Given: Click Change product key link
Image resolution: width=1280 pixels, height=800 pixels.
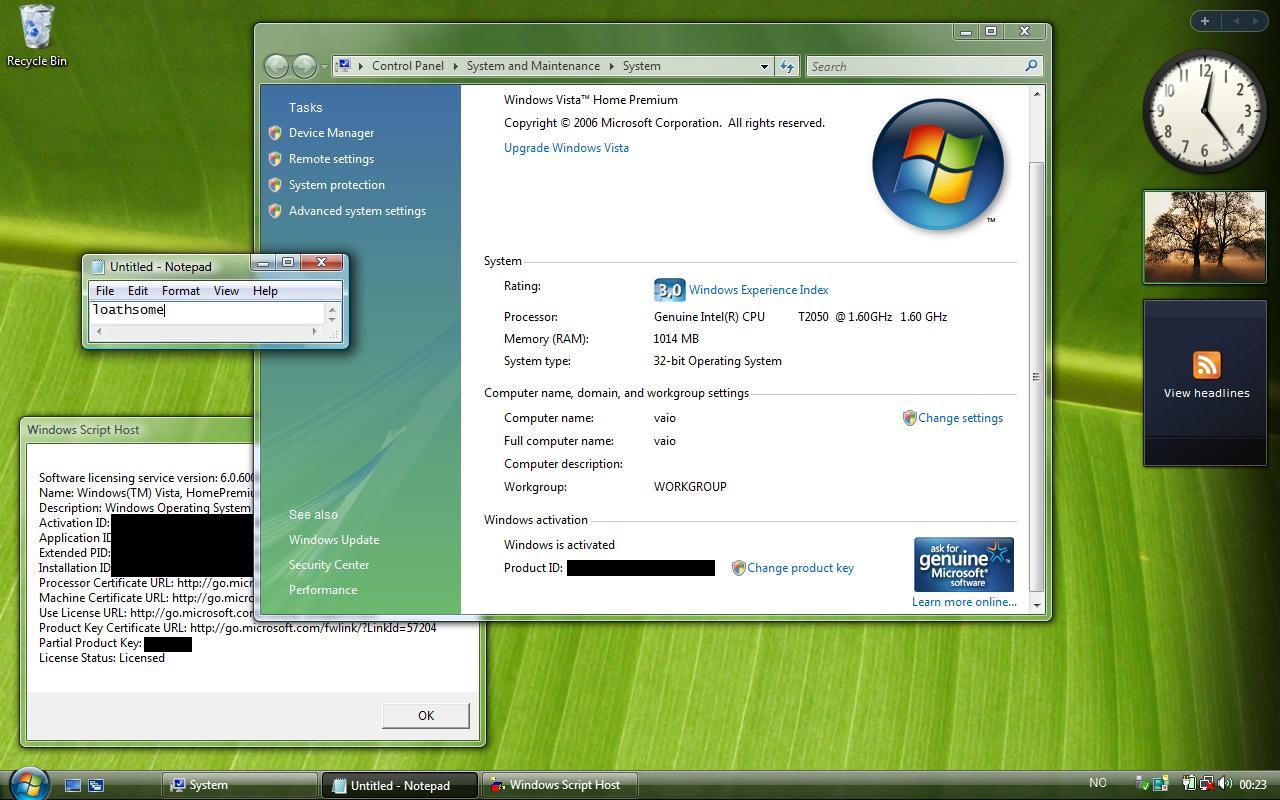Looking at the screenshot, I should click(x=800, y=568).
